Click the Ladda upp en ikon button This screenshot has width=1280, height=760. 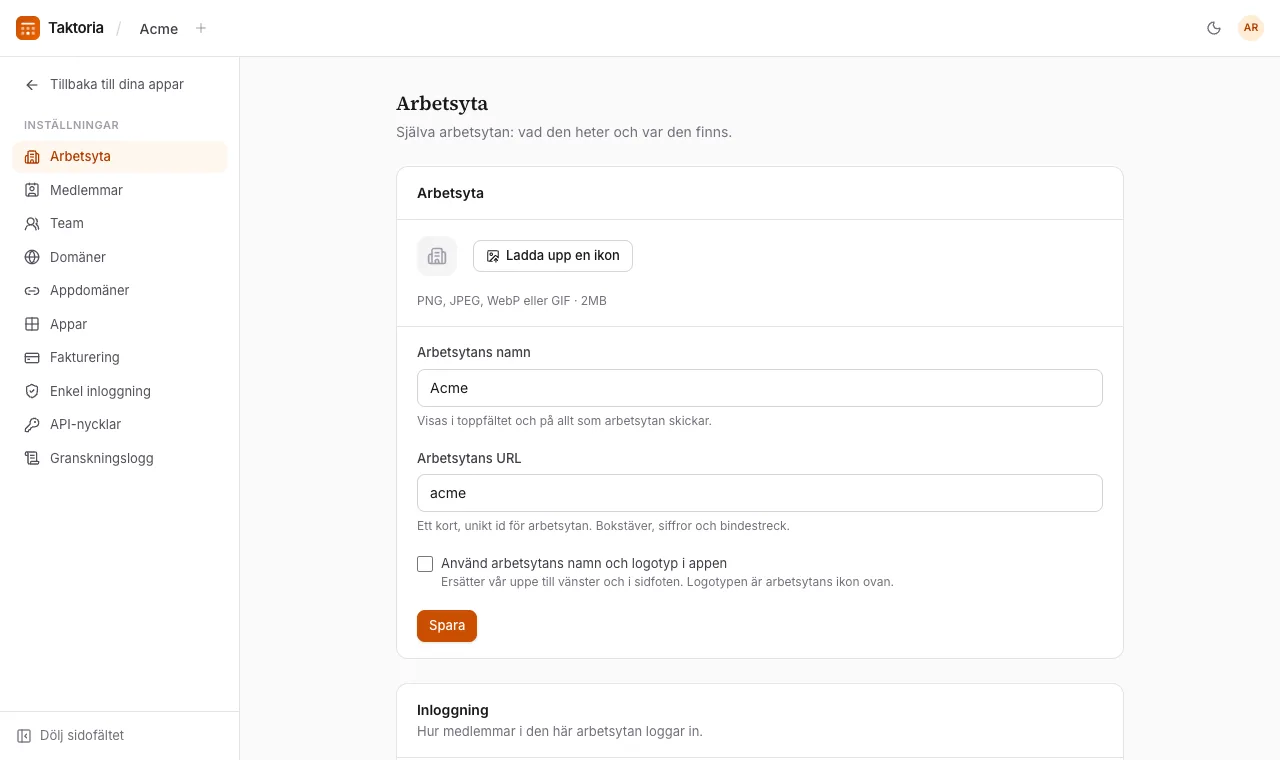(553, 256)
